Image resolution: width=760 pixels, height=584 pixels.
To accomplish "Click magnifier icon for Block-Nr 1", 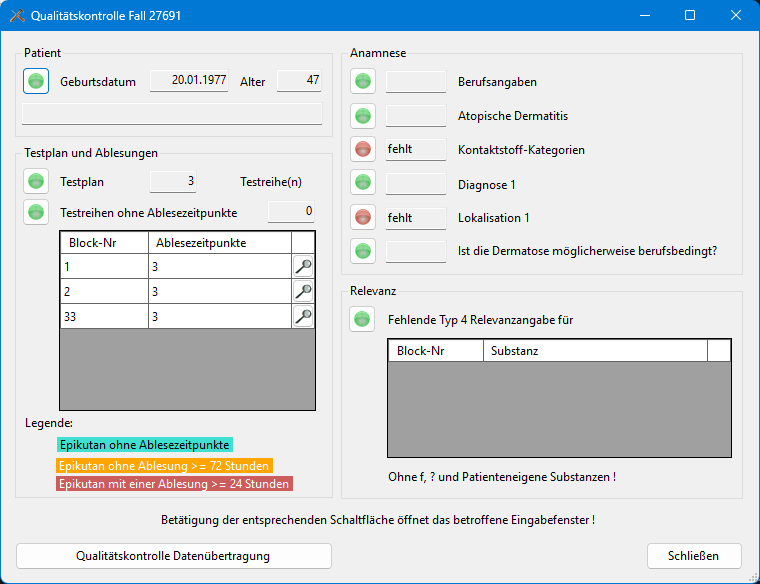I will (x=303, y=266).
